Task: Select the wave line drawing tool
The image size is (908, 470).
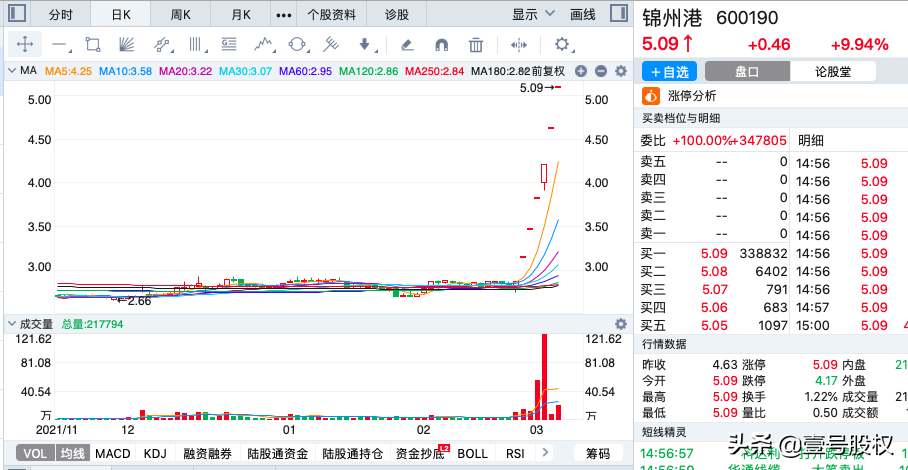Action: (263, 45)
